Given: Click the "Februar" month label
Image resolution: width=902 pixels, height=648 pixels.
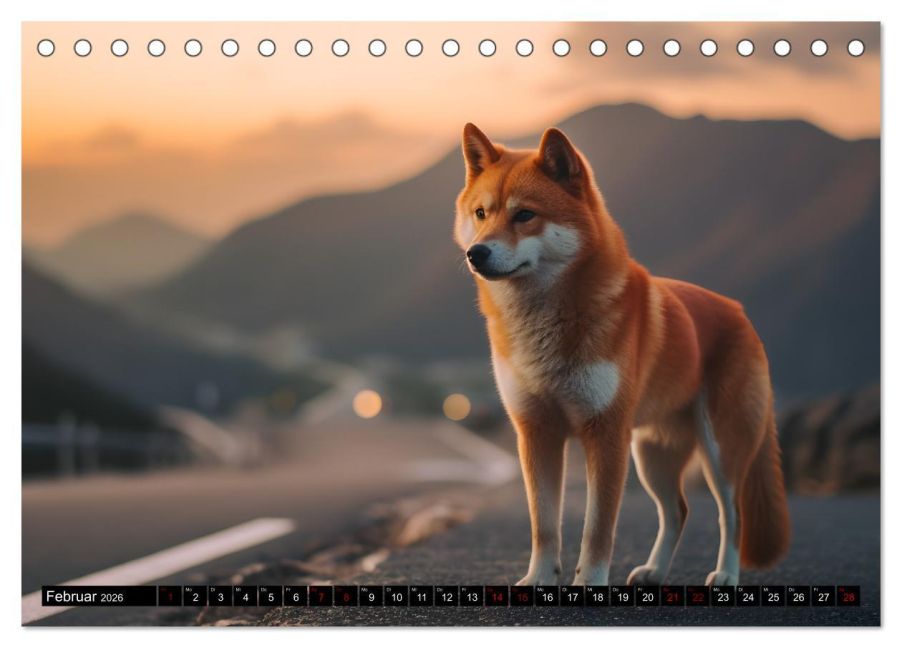Looking at the screenshot, I should coord(71,596).
